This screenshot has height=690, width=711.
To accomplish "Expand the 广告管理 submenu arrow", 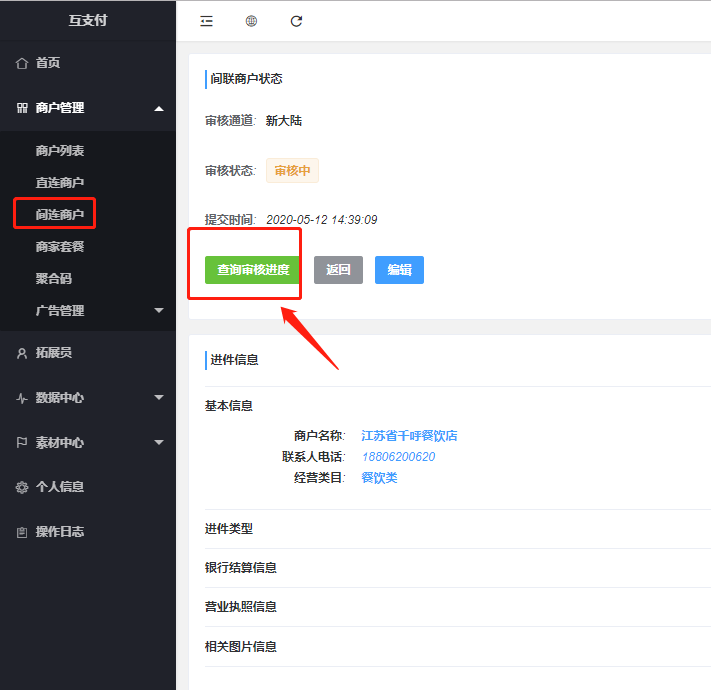I will pos(159,311).
